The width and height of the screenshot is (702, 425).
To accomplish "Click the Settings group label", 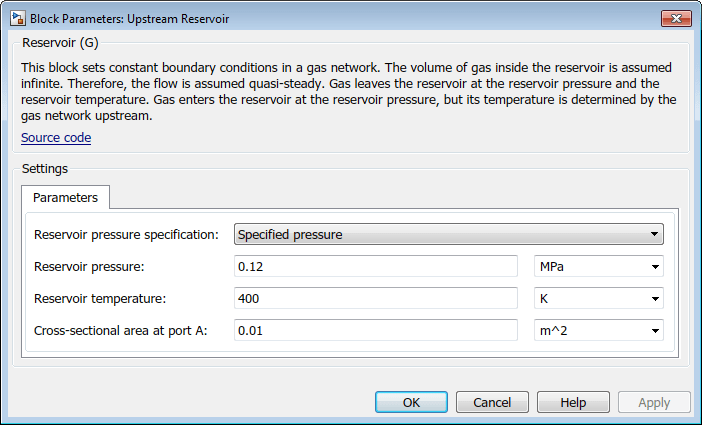I will [x=44, y=169].
